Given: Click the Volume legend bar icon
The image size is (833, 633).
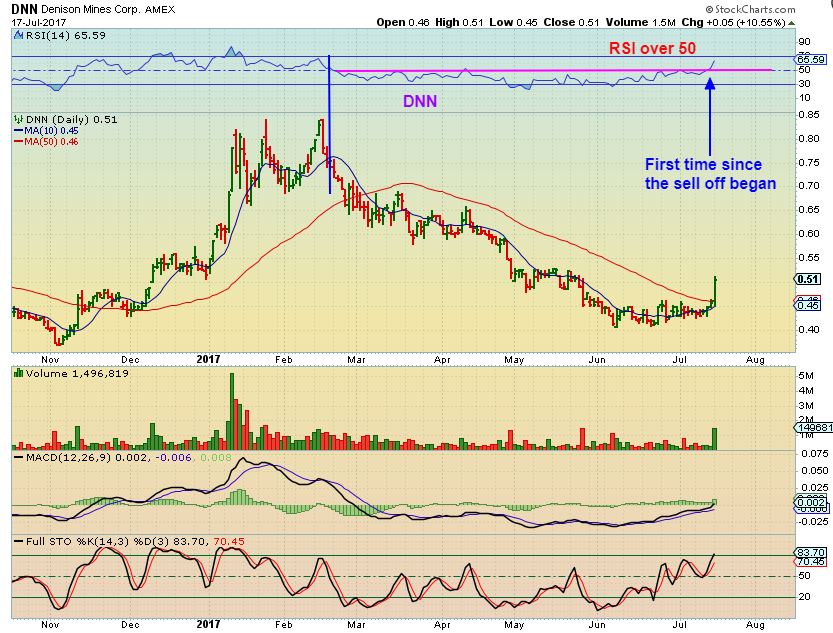Looking at the screenshot, I should (x=19, y=373).
